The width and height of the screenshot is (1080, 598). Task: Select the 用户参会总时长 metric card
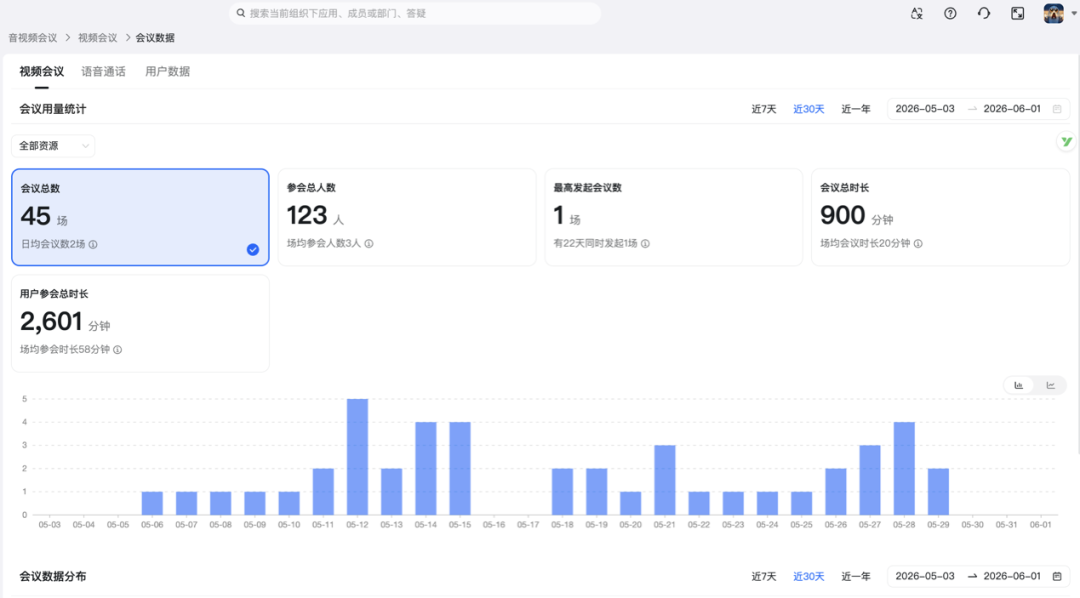[x=141, y=323]
